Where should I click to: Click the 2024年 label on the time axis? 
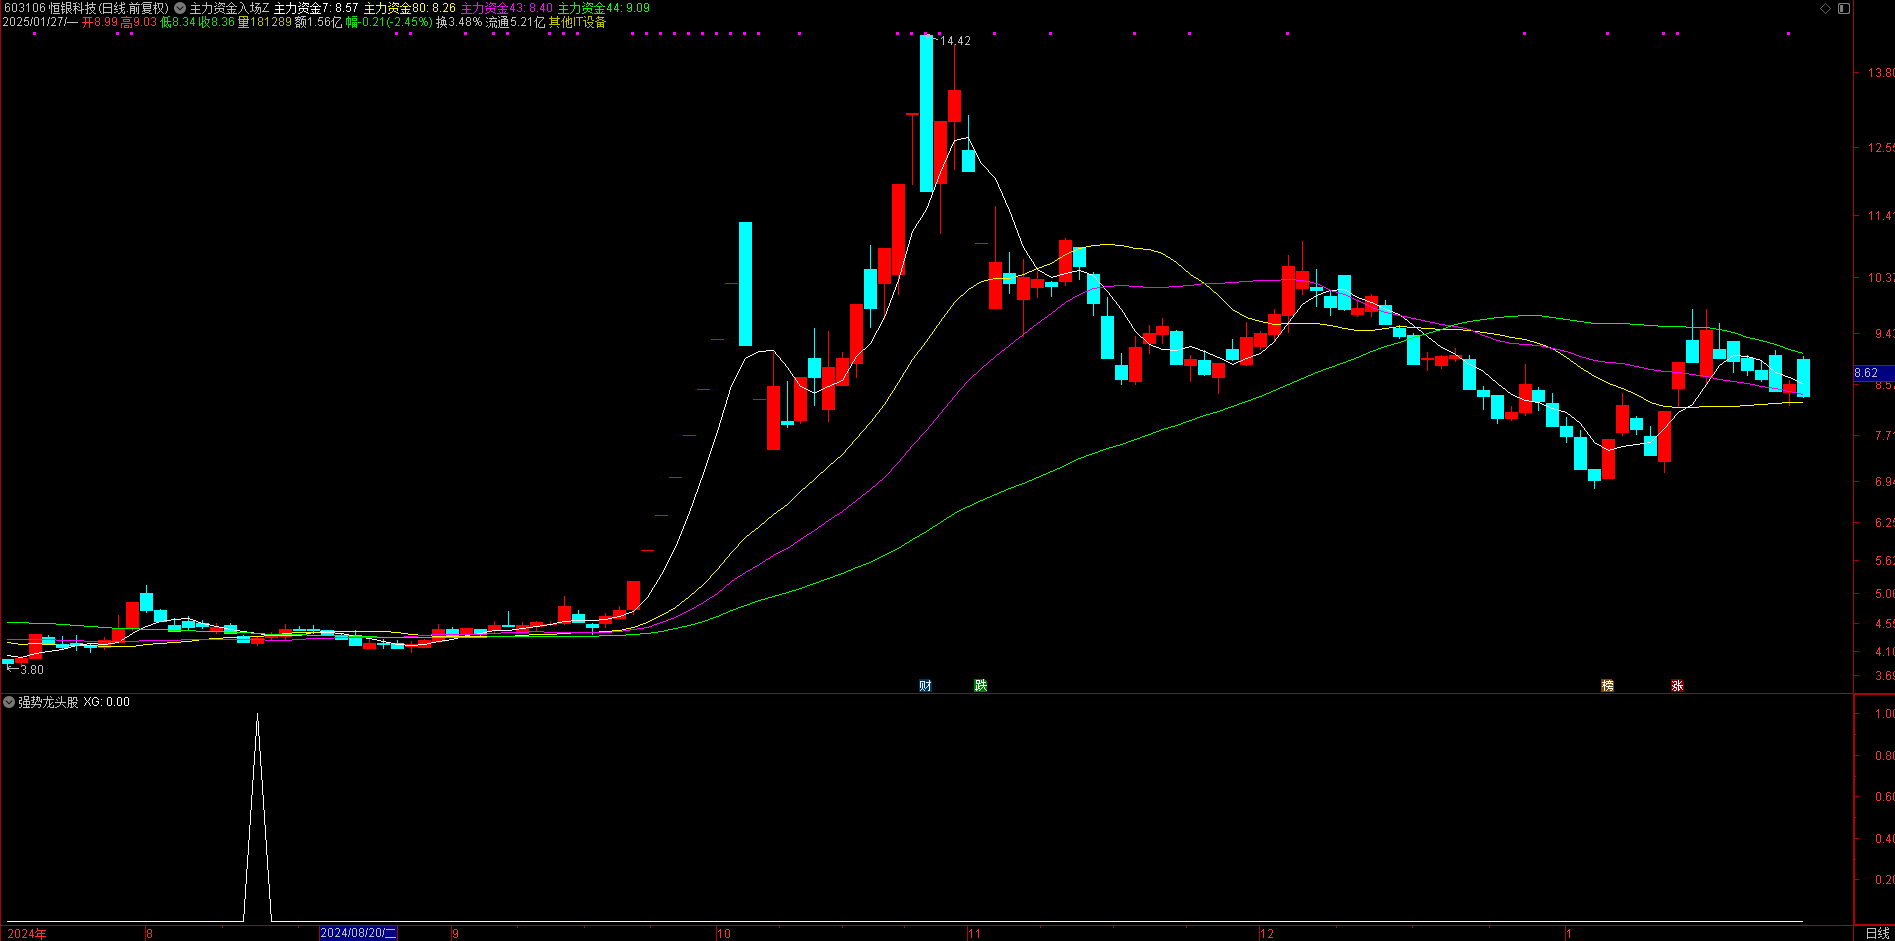coord(27,933)
